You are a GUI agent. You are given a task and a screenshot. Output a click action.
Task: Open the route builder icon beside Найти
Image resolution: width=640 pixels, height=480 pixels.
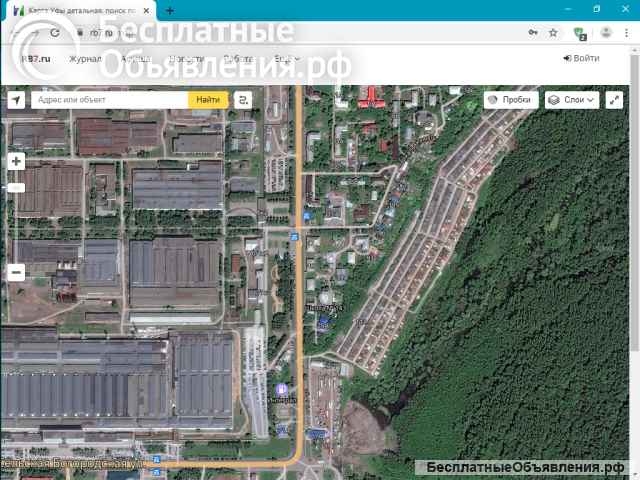tap(242, 100)
